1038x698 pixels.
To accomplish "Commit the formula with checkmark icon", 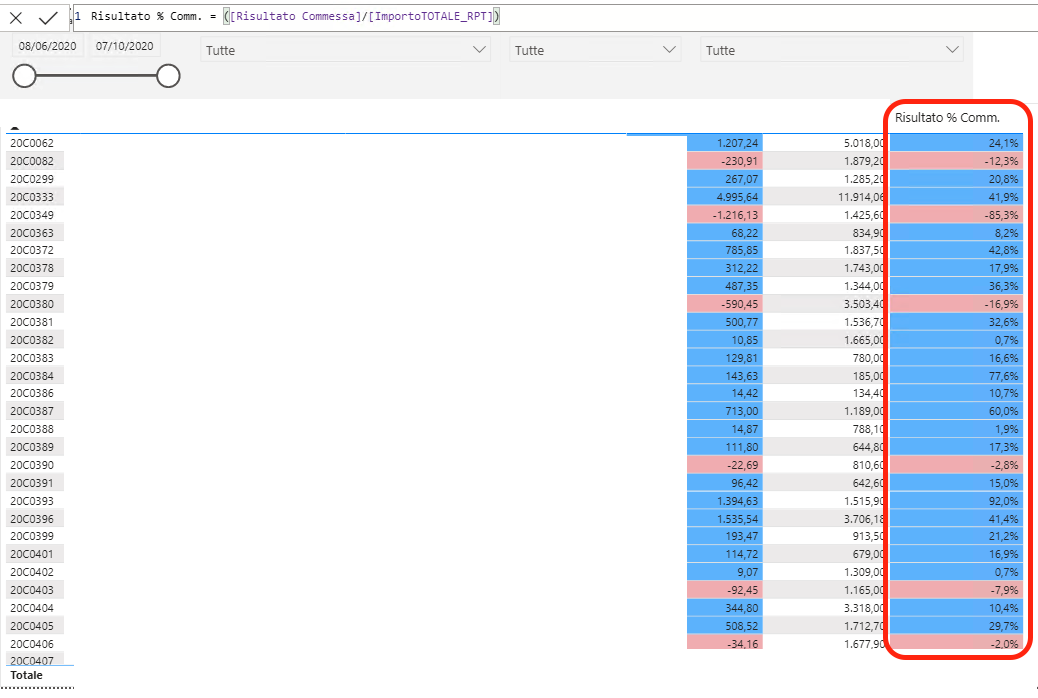I will click(x=48, y=18).
